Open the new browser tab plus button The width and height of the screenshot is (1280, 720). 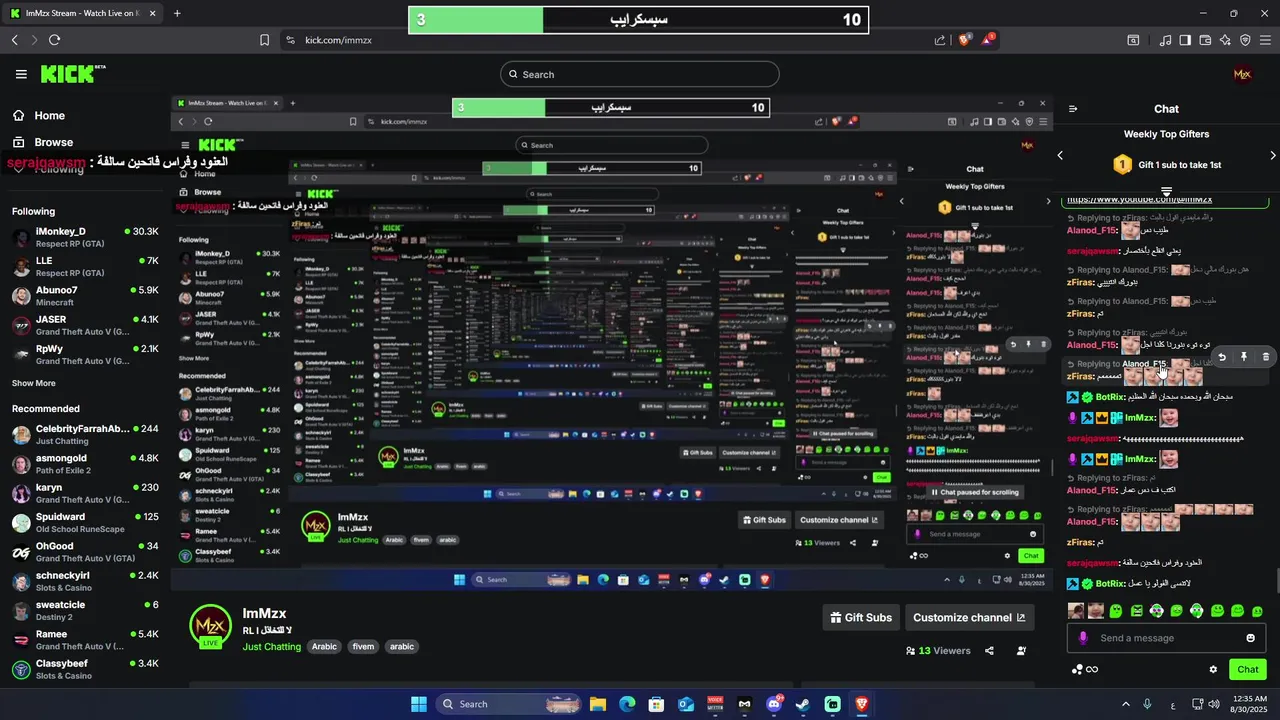pos(177,13)
